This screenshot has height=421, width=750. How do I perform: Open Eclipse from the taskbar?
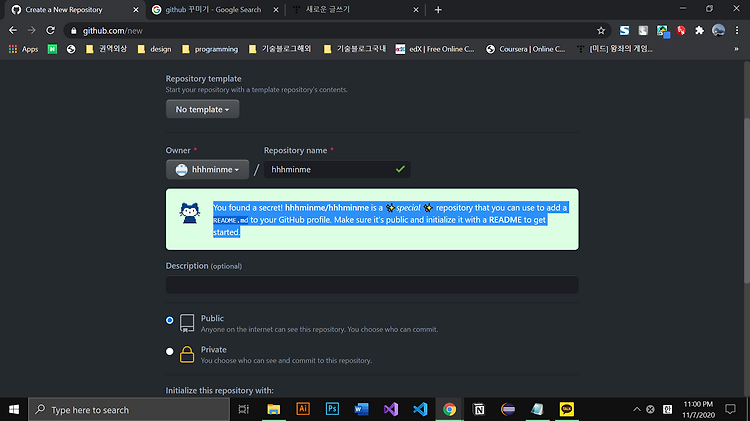(x=508, y=410)
